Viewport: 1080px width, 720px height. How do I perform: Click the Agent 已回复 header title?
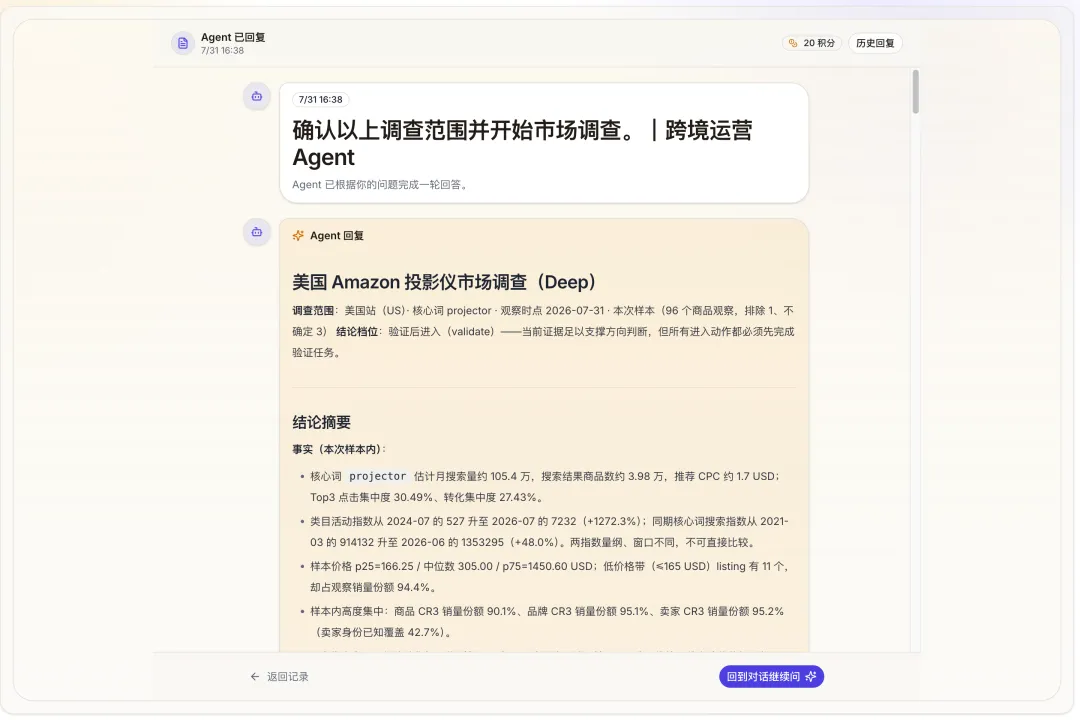(233, 37)
